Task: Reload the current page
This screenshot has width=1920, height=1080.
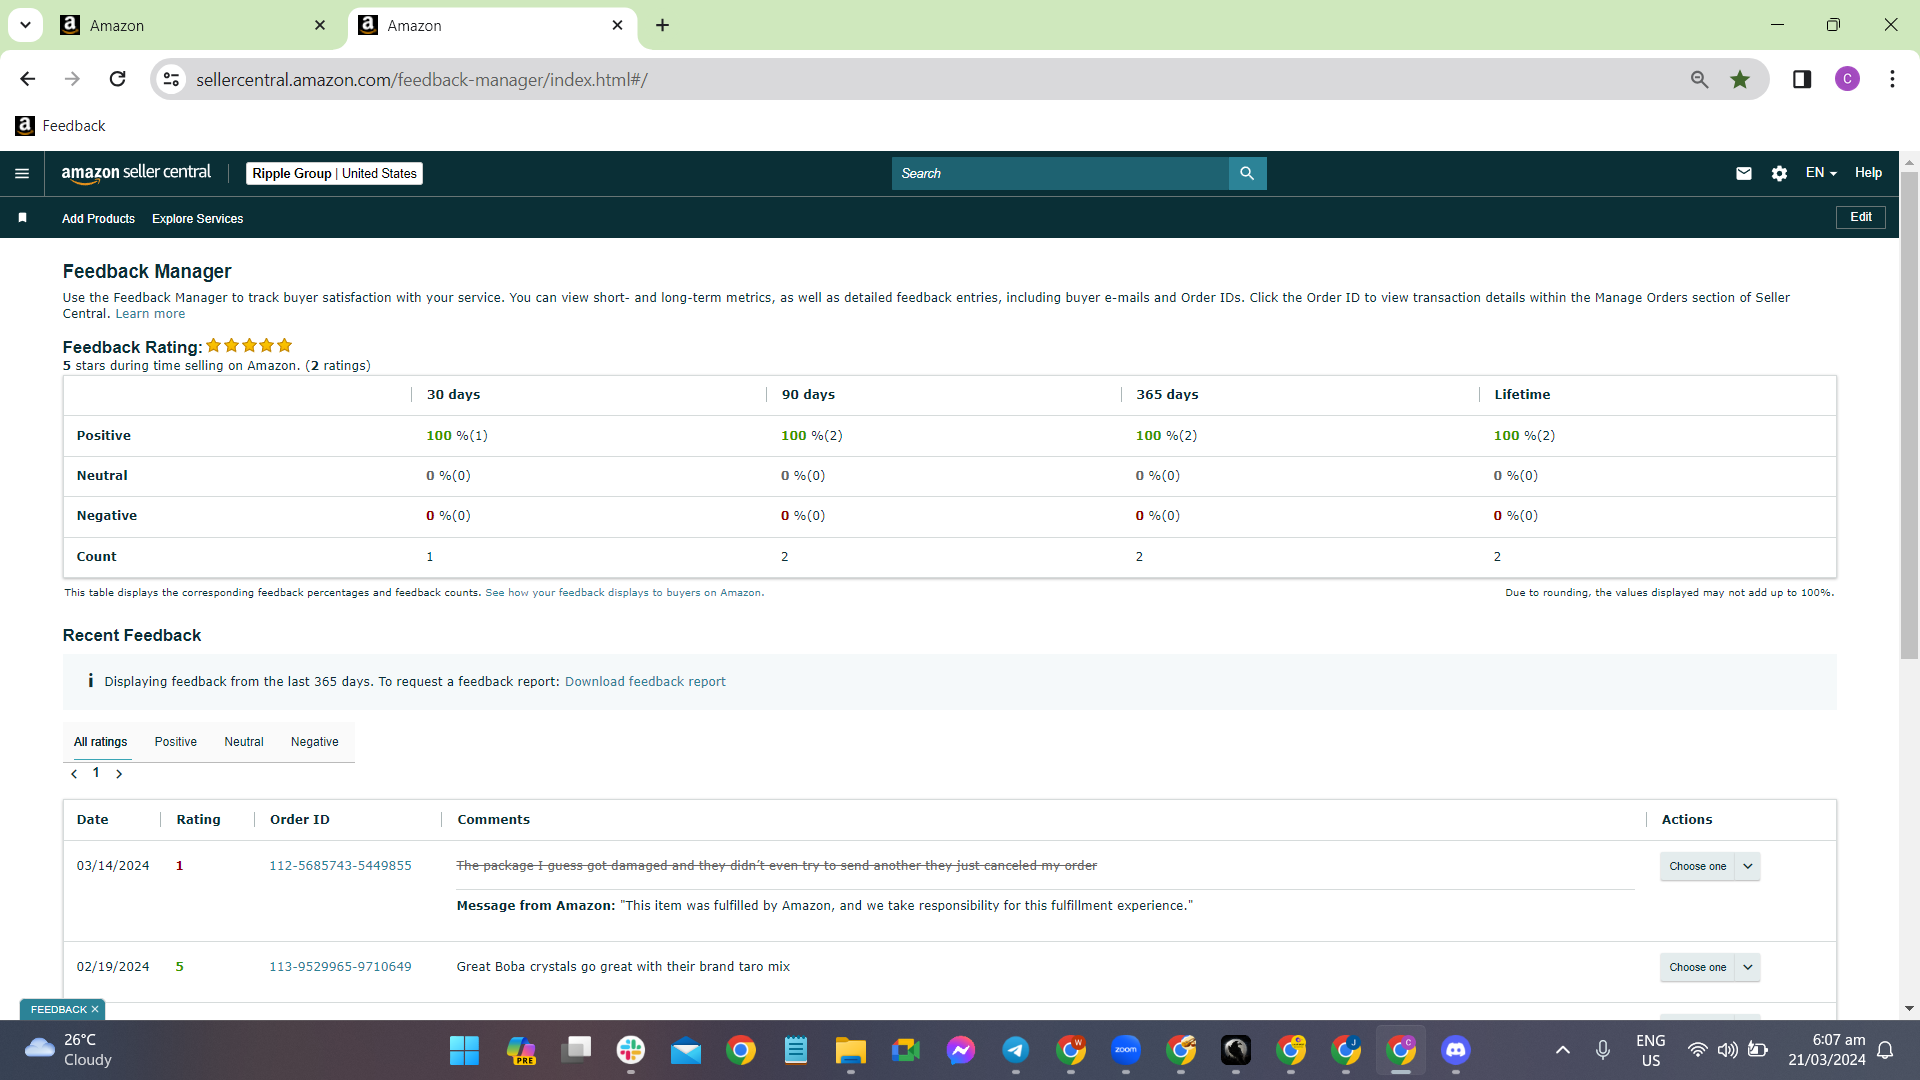Action: tap(118, 79)
